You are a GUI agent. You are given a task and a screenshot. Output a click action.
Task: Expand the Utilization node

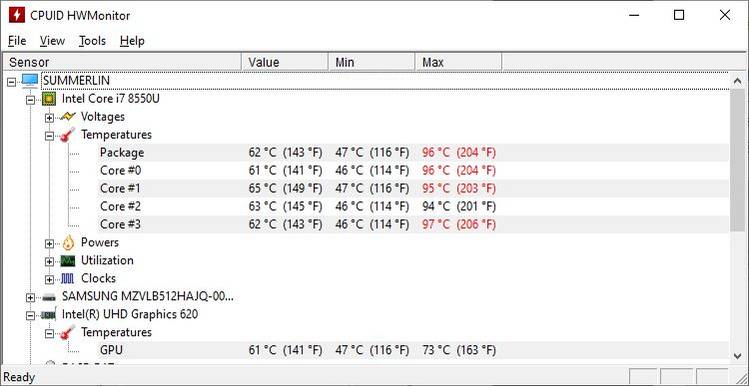click(49, 262)
